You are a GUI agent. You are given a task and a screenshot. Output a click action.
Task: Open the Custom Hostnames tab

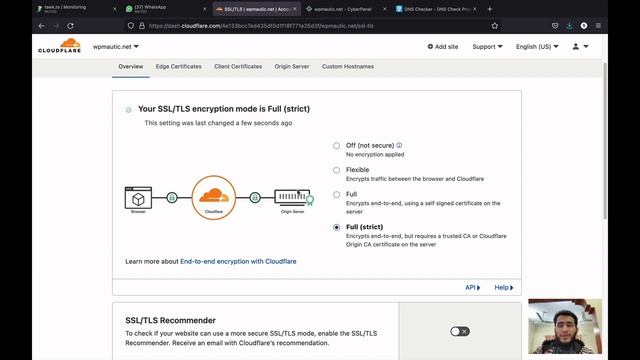348,67
